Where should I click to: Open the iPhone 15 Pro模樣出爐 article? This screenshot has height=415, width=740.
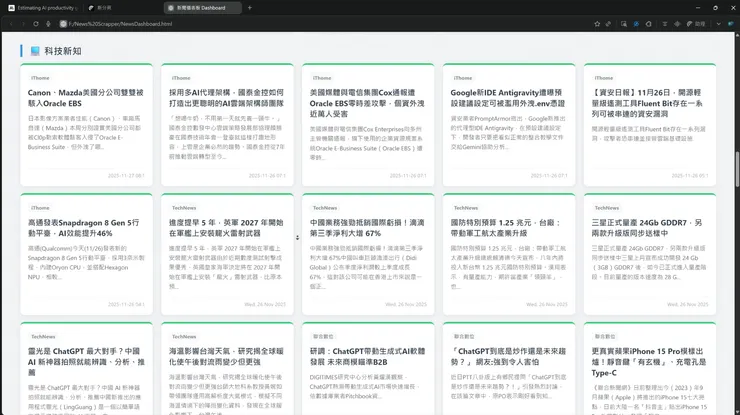click(648, 362)
